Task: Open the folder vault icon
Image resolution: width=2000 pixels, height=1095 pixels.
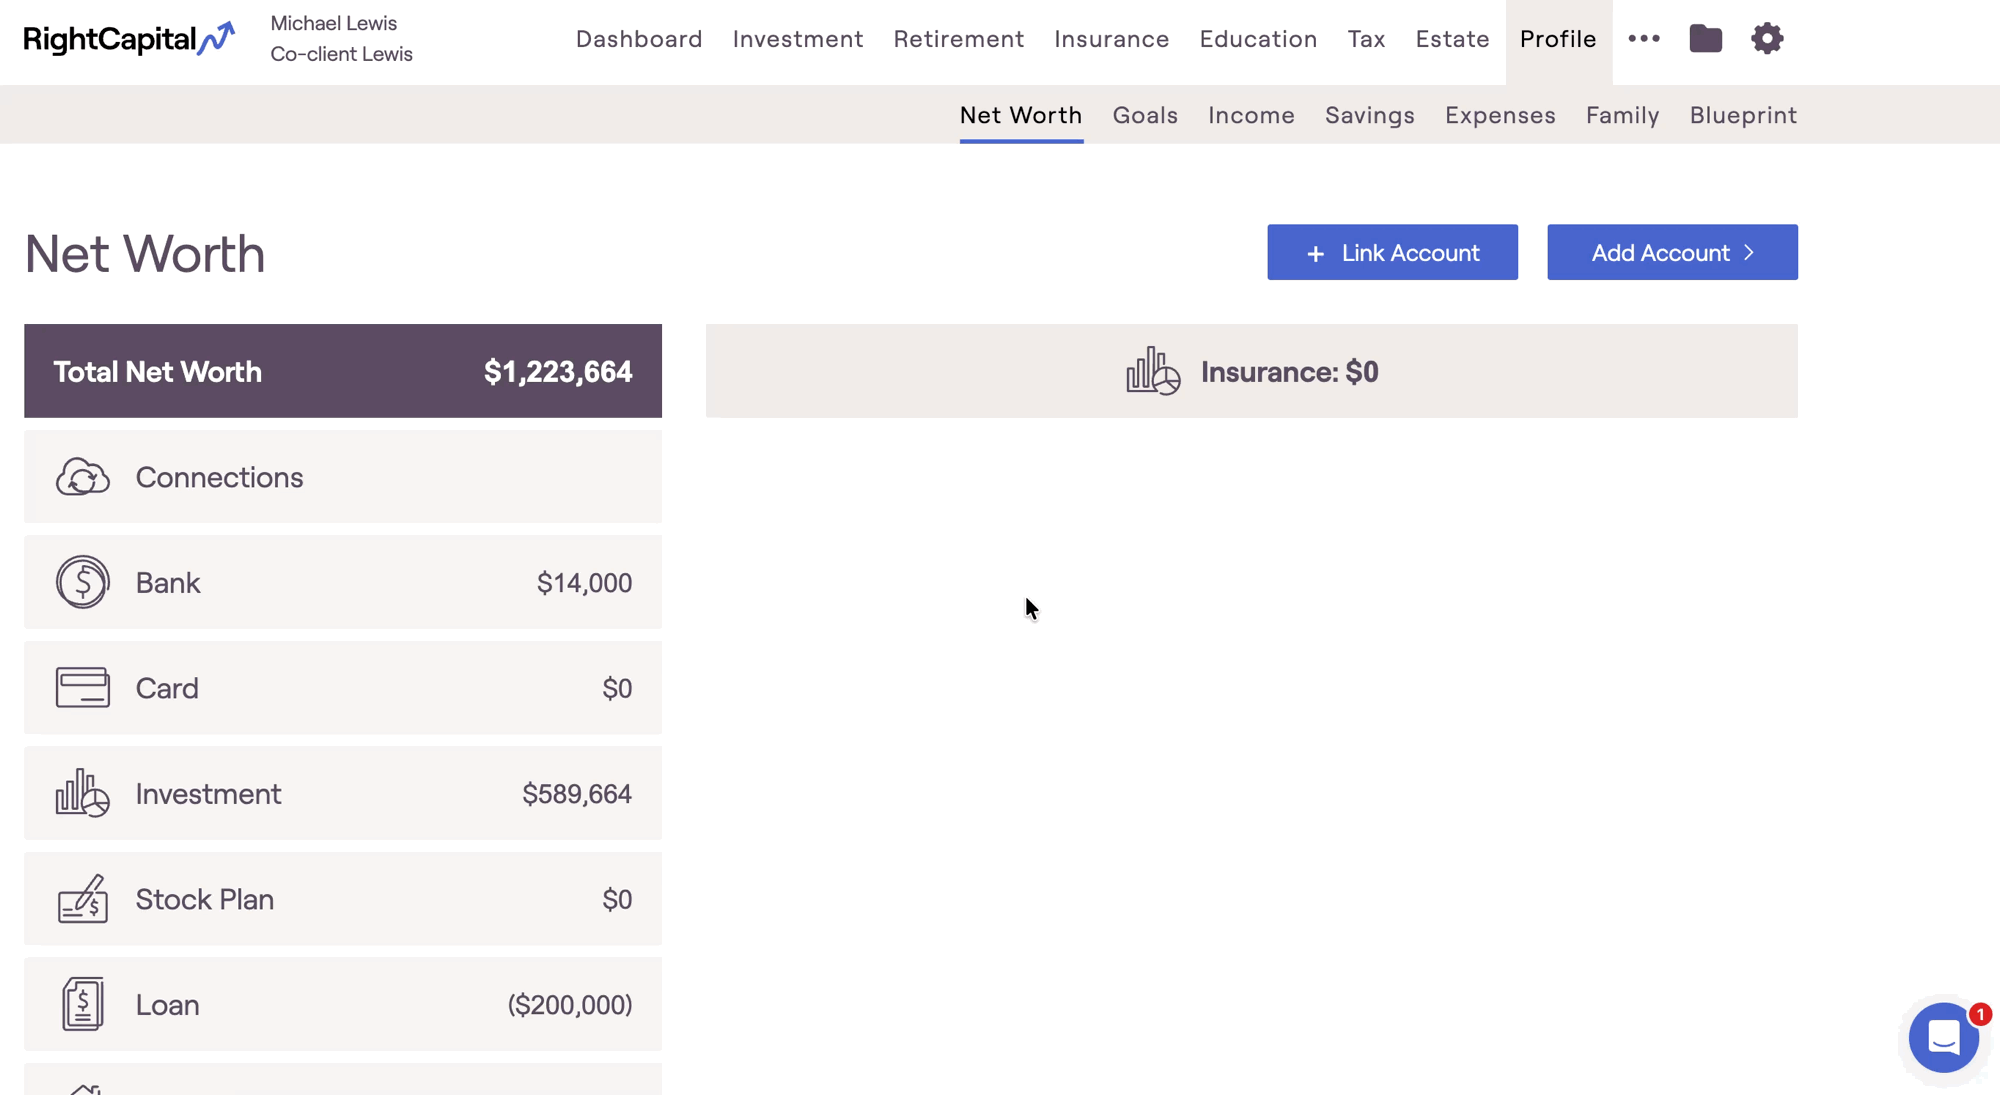Action: tap(1705, 39)
